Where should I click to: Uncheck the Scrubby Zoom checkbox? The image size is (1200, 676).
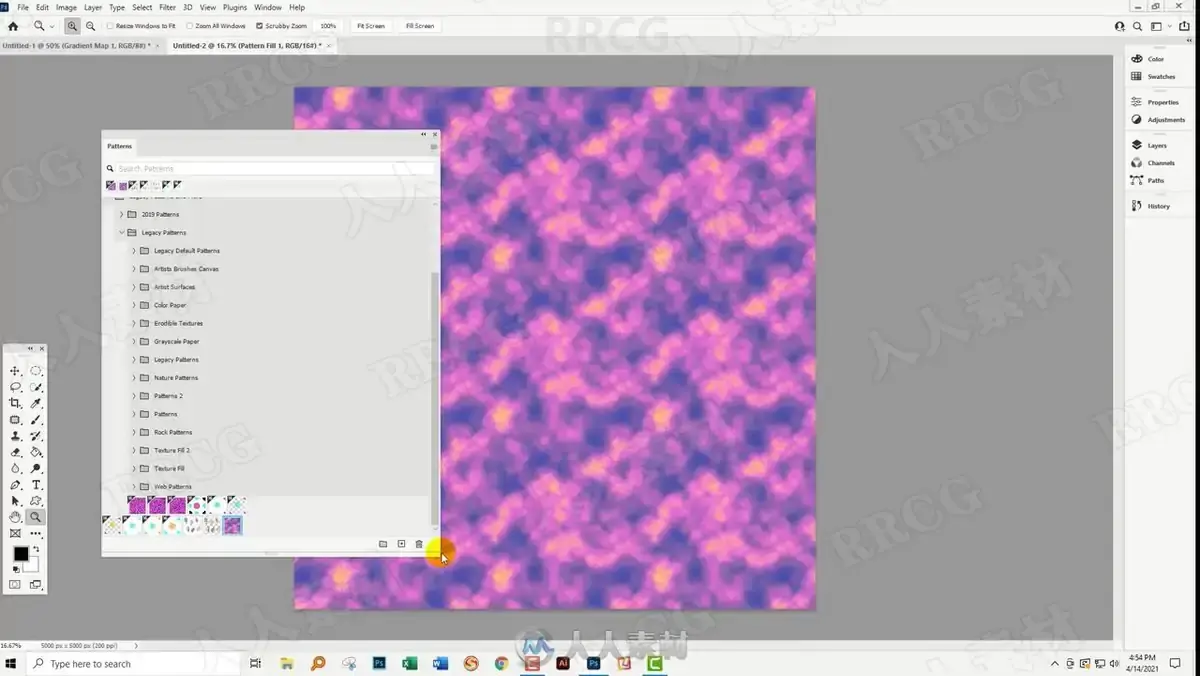[260, 26]
